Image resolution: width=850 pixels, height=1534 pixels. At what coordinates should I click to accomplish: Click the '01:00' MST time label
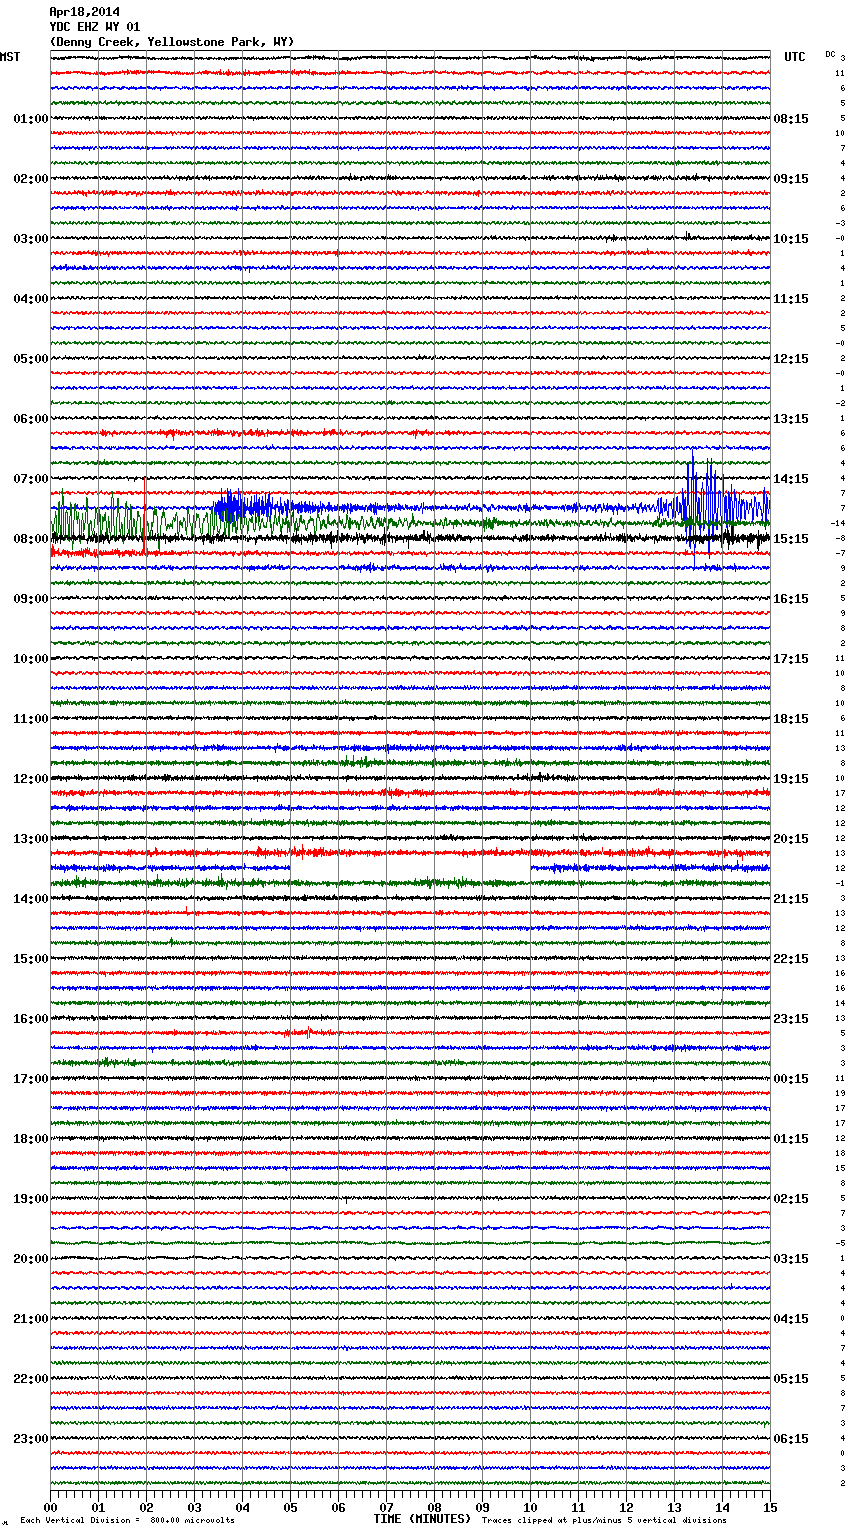pos(30,119)
